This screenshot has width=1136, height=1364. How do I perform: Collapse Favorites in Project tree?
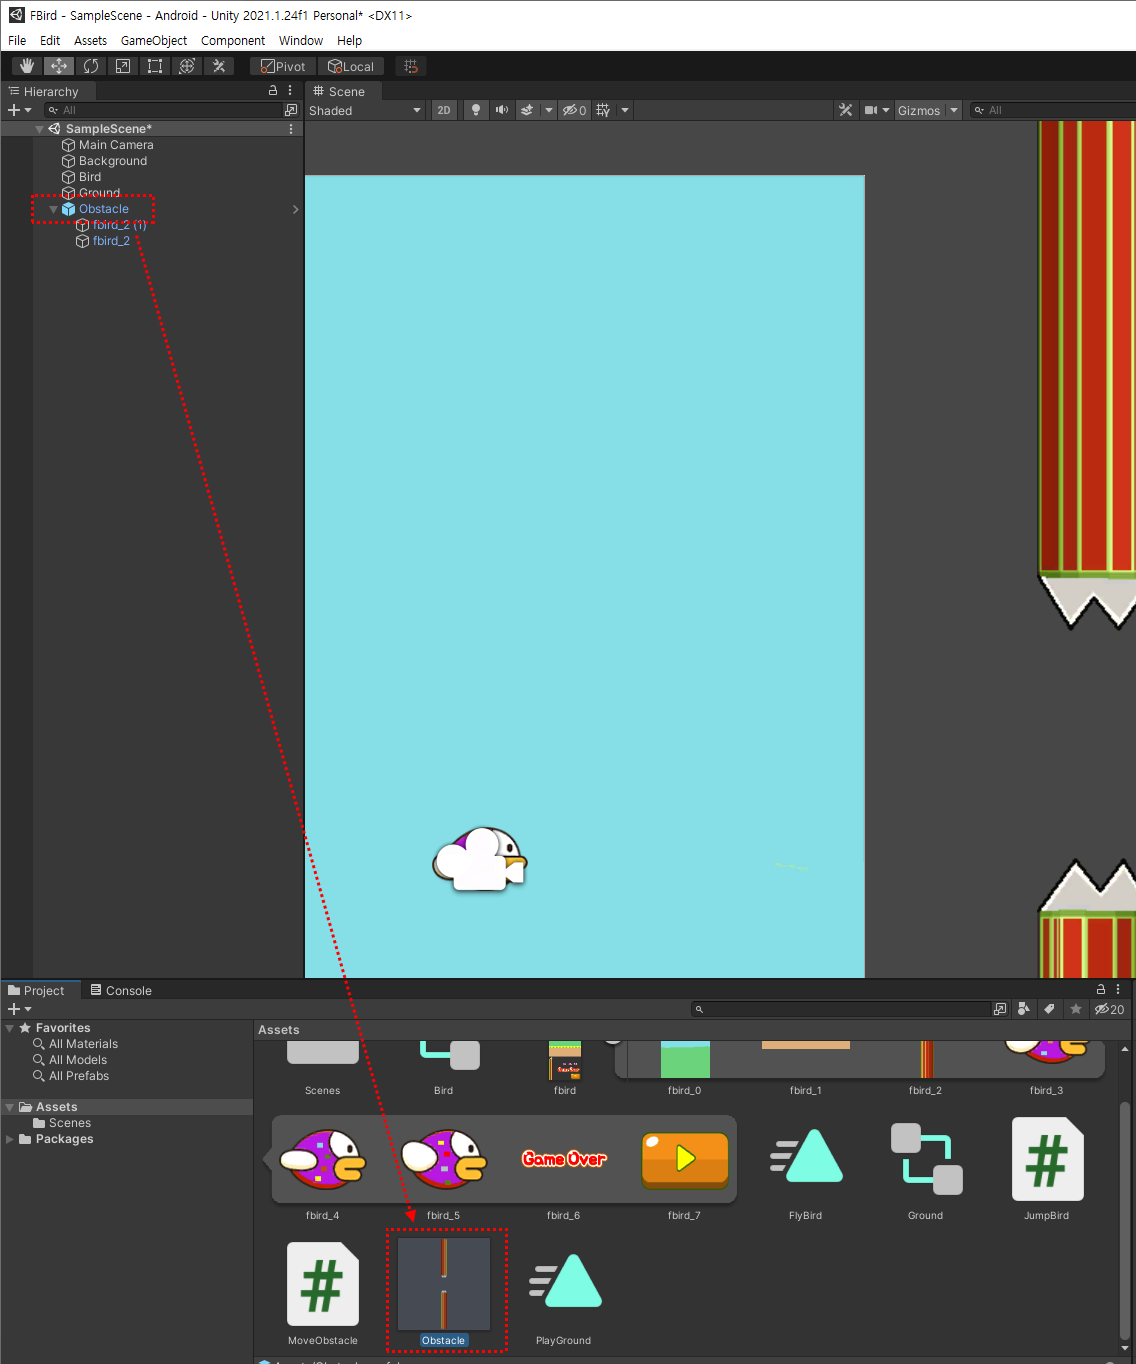(10, 1028)
